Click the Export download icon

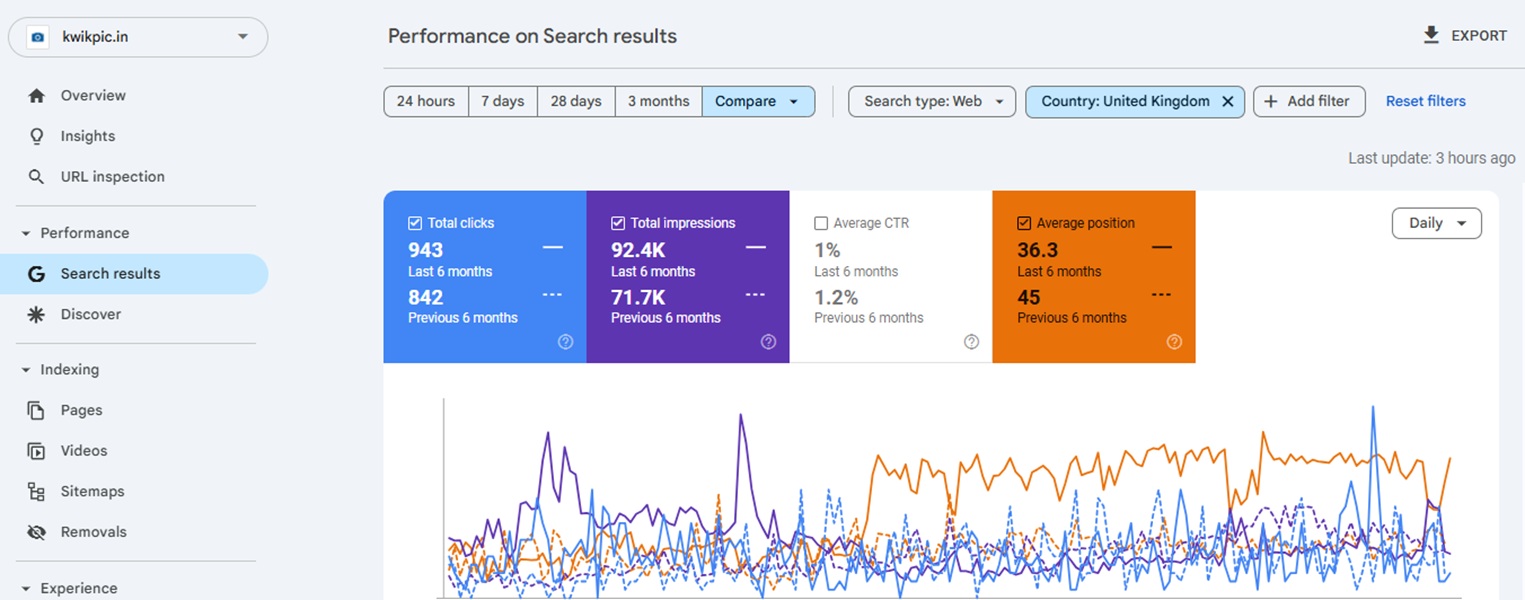click(x=1431, y=35)
